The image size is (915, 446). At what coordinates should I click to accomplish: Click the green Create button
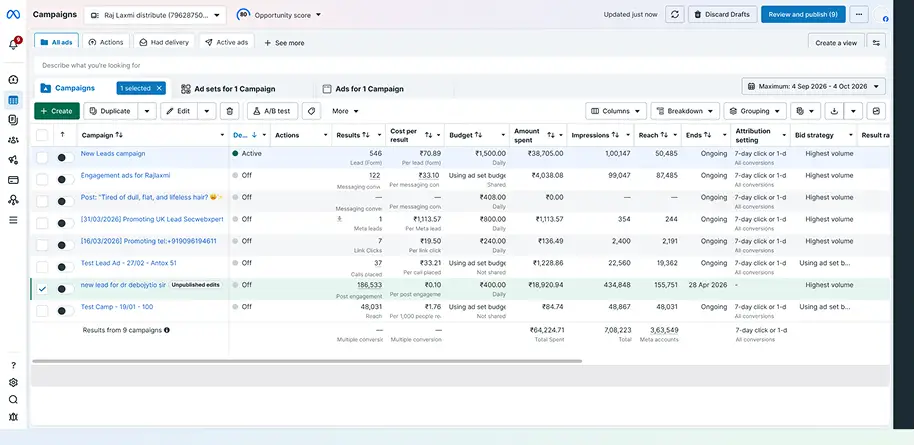57,111
